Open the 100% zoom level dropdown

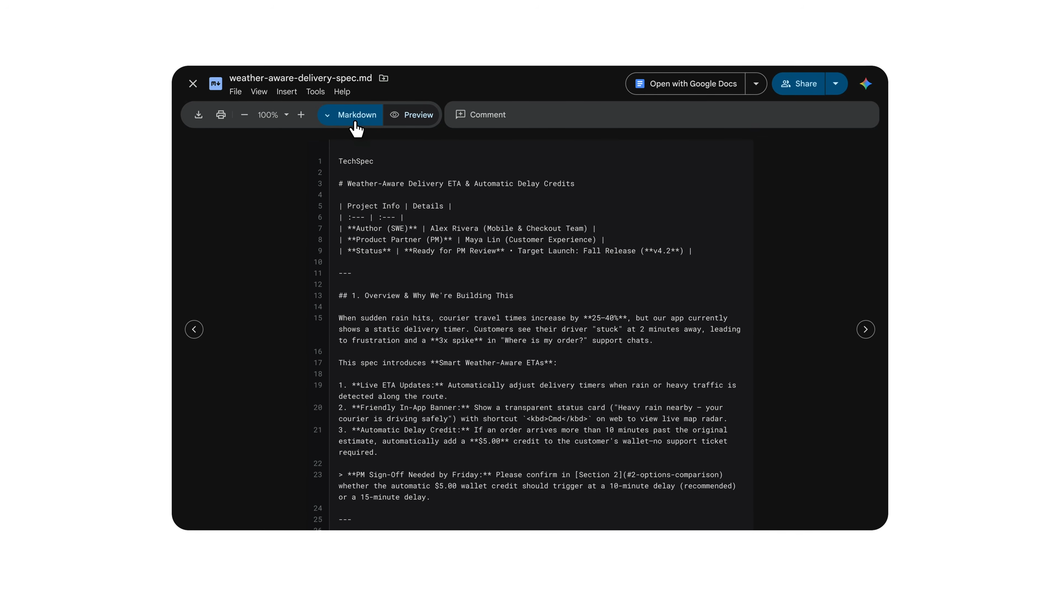(273, 115)
